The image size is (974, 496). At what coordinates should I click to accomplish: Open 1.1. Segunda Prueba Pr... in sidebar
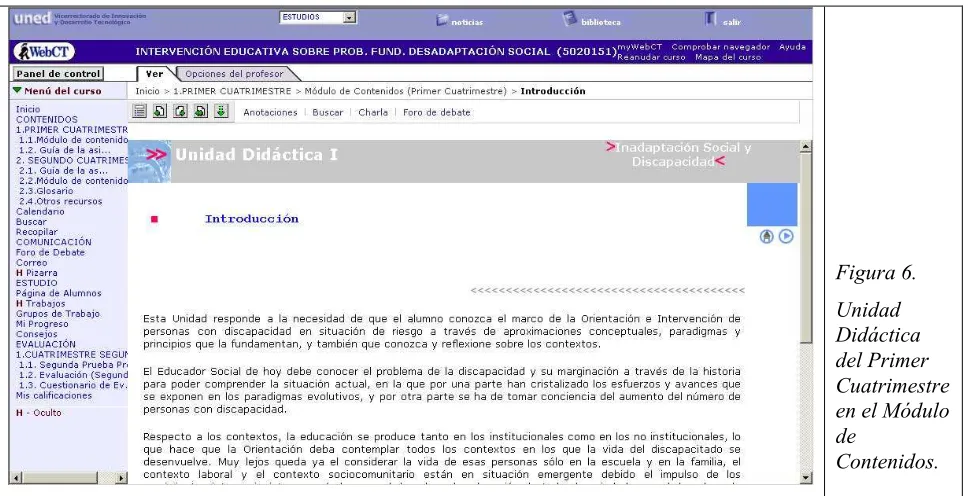coord(73,365)
